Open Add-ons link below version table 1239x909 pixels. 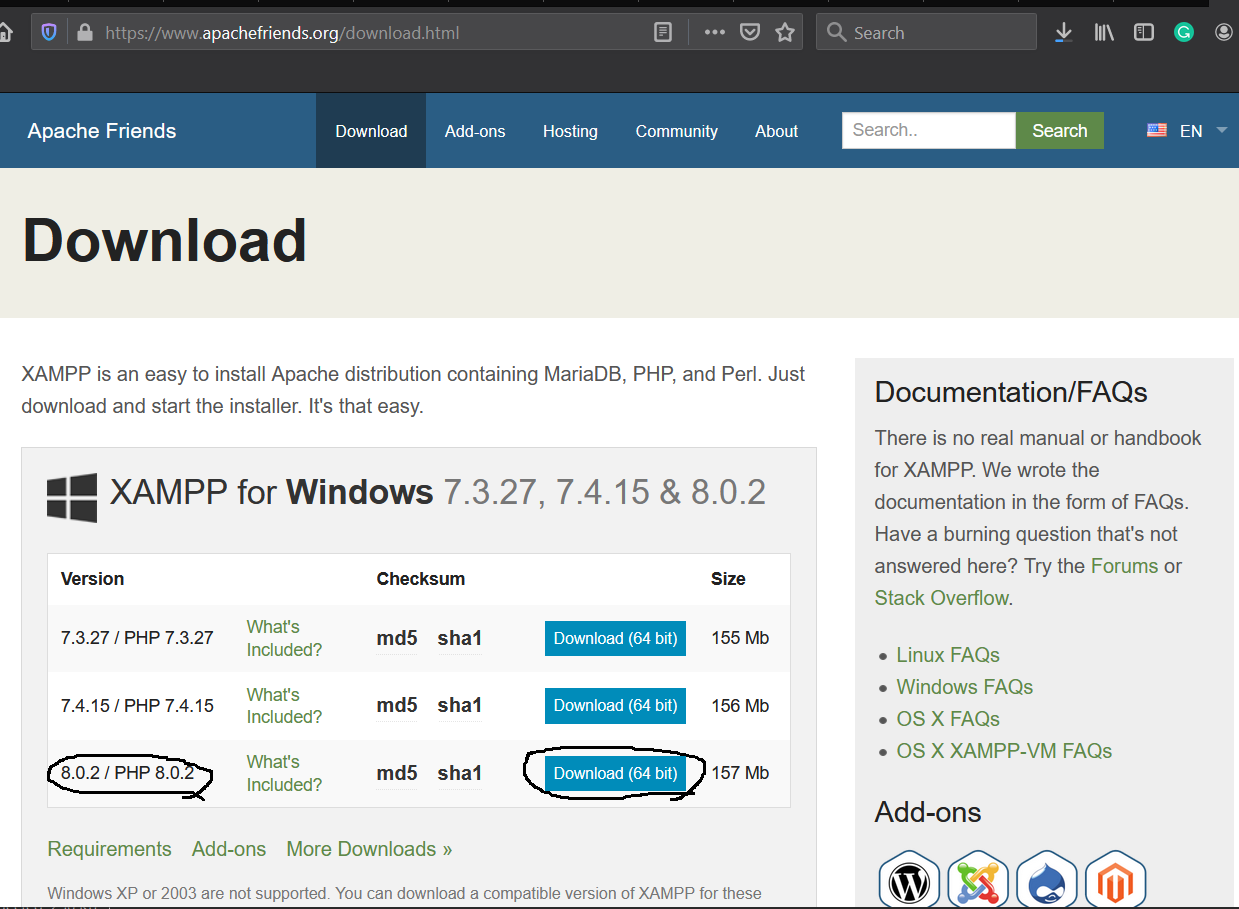229,849
